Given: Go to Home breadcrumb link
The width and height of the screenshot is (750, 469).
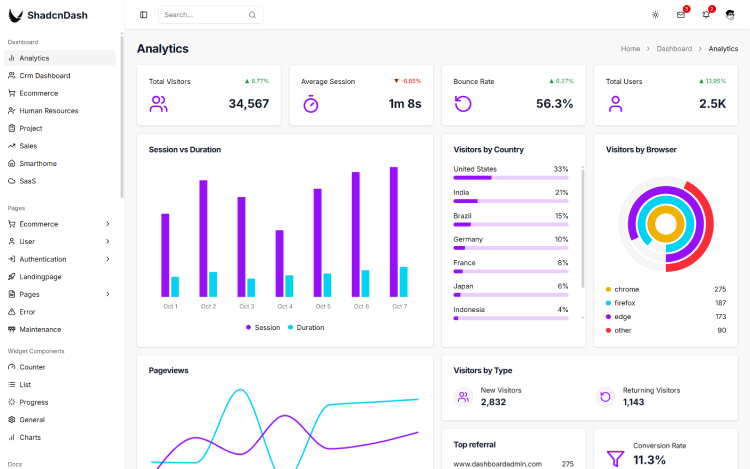Looking at the screenshot, I should 630,49.
